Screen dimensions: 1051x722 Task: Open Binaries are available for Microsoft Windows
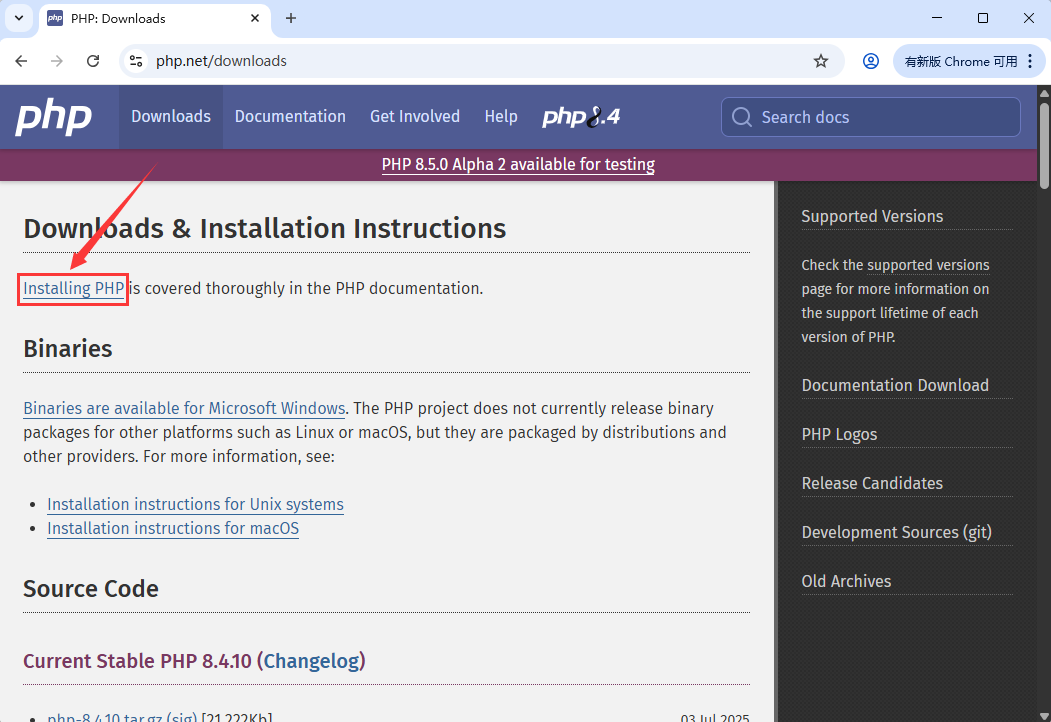(184, 408)
